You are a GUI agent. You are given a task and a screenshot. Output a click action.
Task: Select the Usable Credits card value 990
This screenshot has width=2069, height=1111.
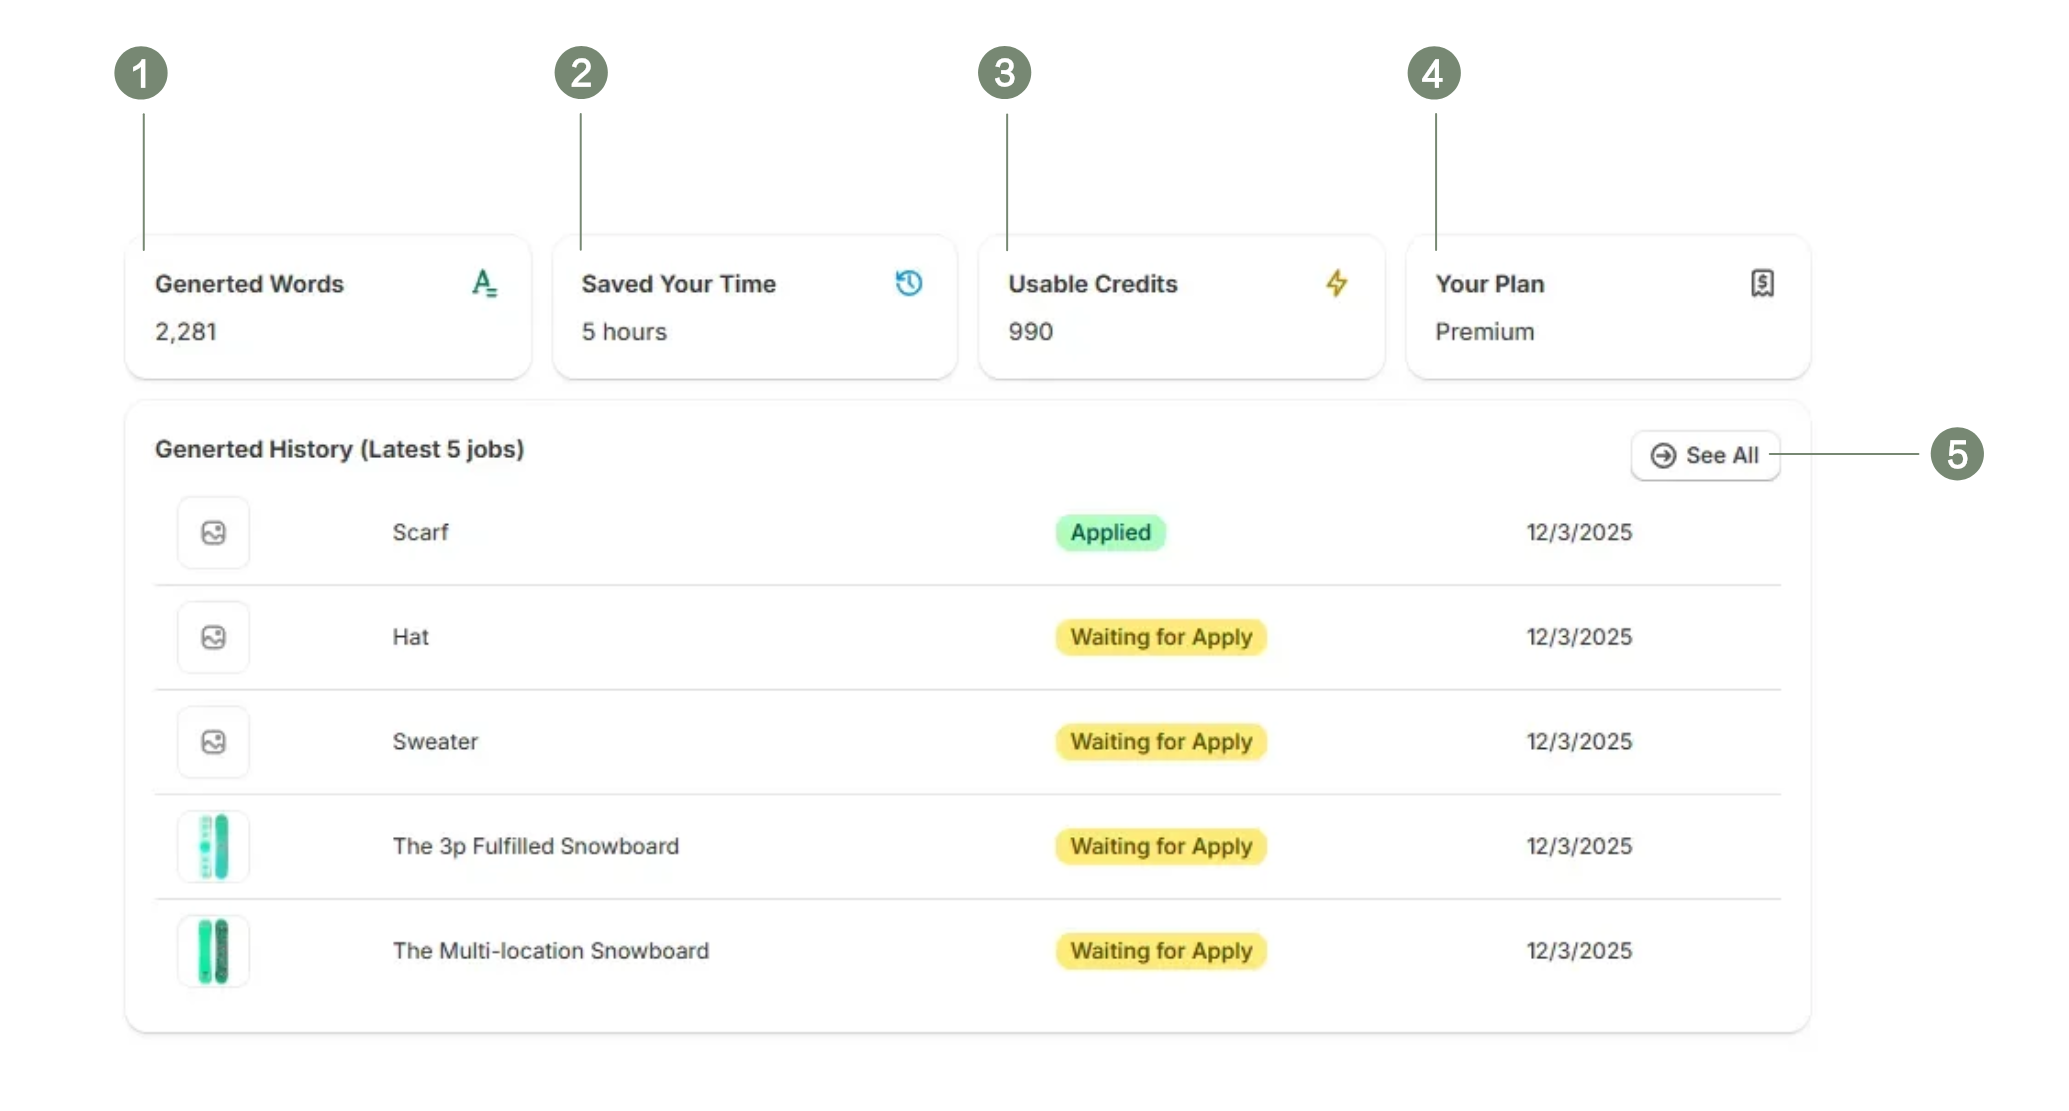tap(1030, 332)
